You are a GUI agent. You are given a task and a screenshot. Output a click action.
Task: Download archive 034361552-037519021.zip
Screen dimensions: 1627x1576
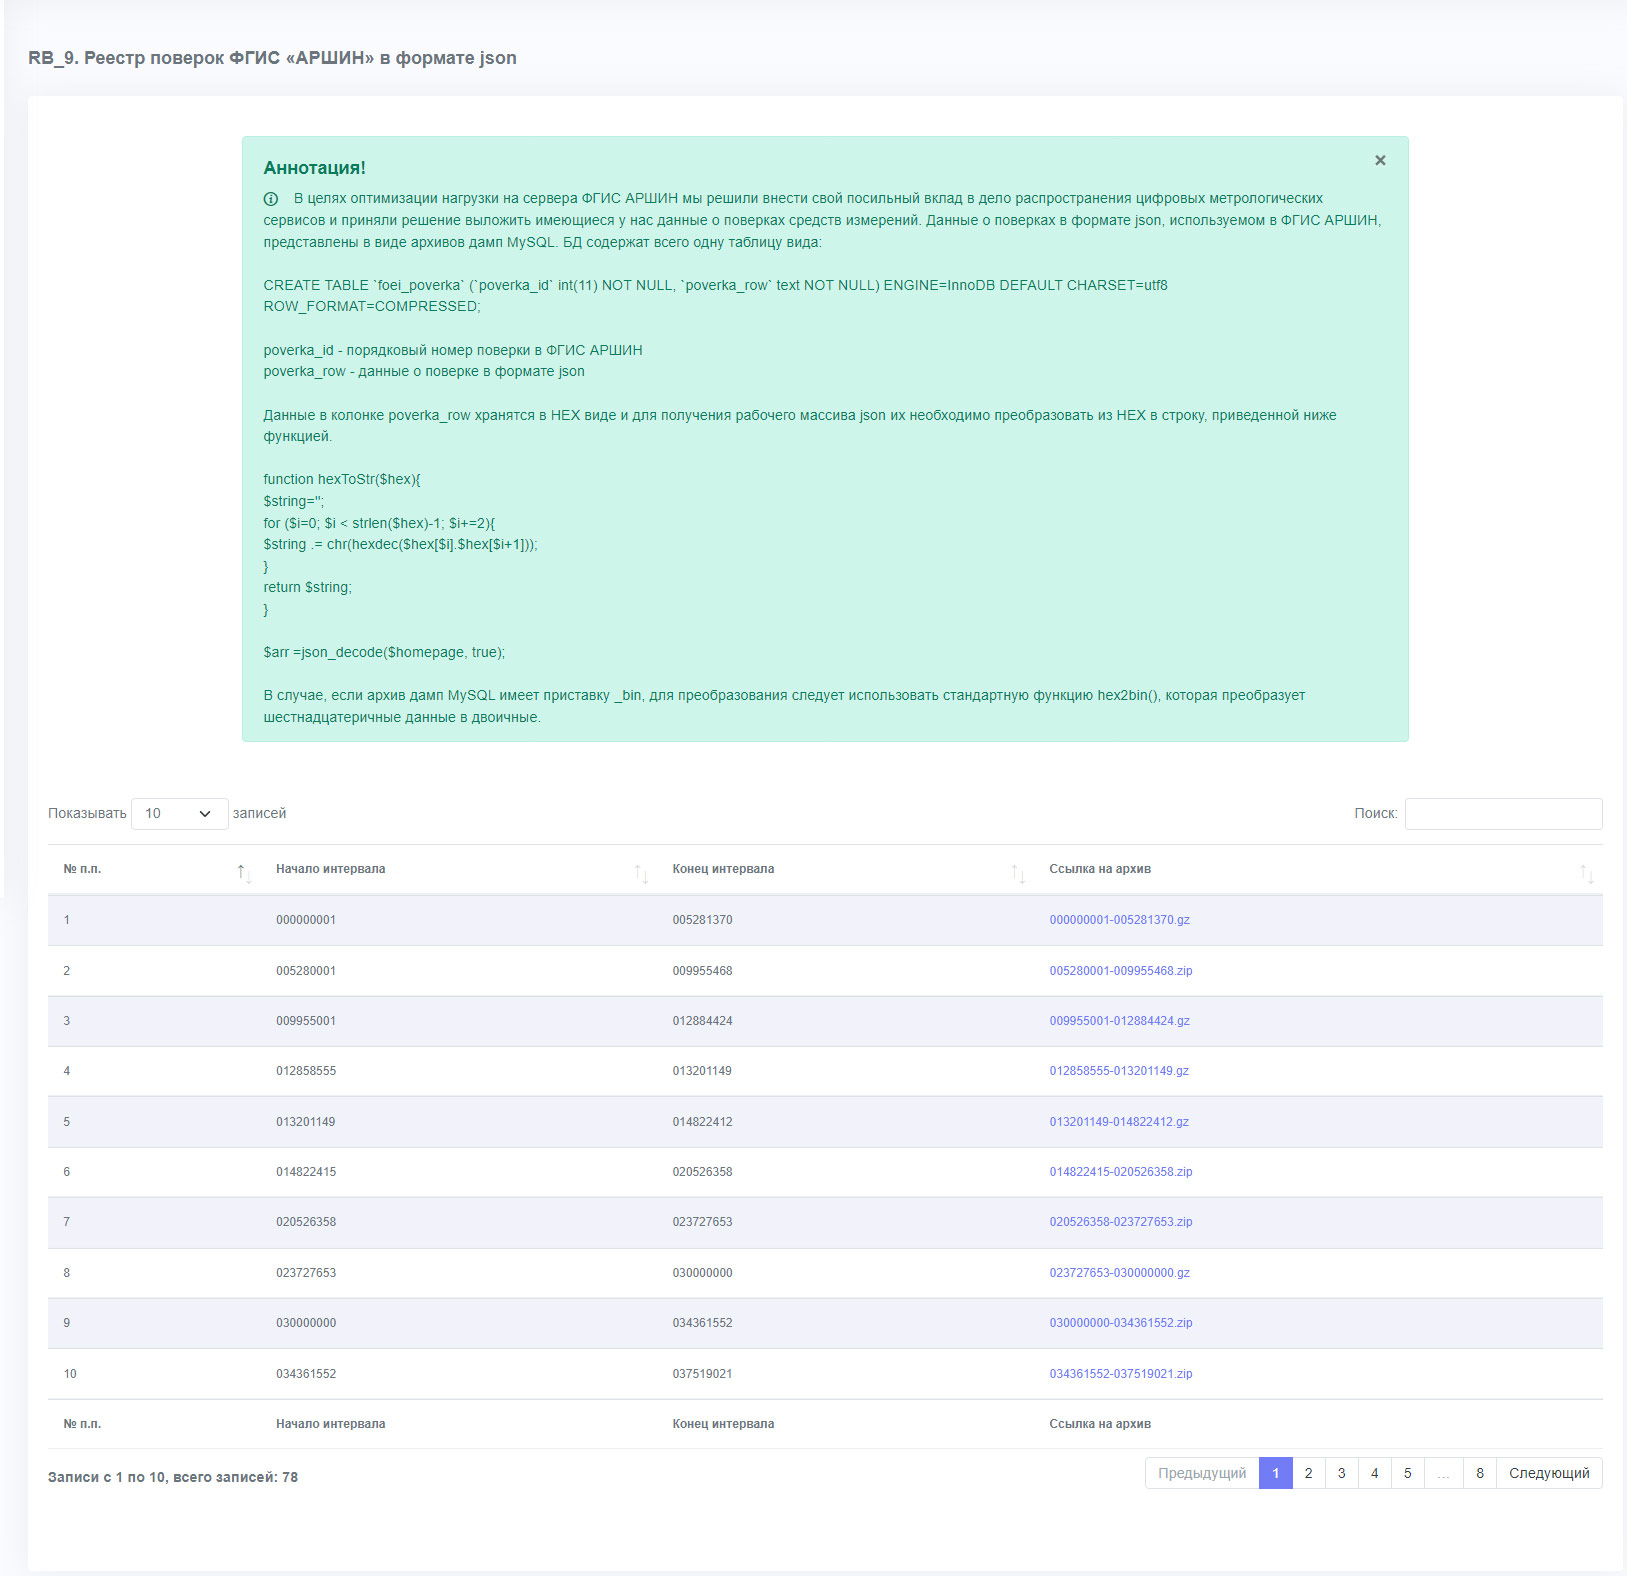(x=1120, y=1374)
